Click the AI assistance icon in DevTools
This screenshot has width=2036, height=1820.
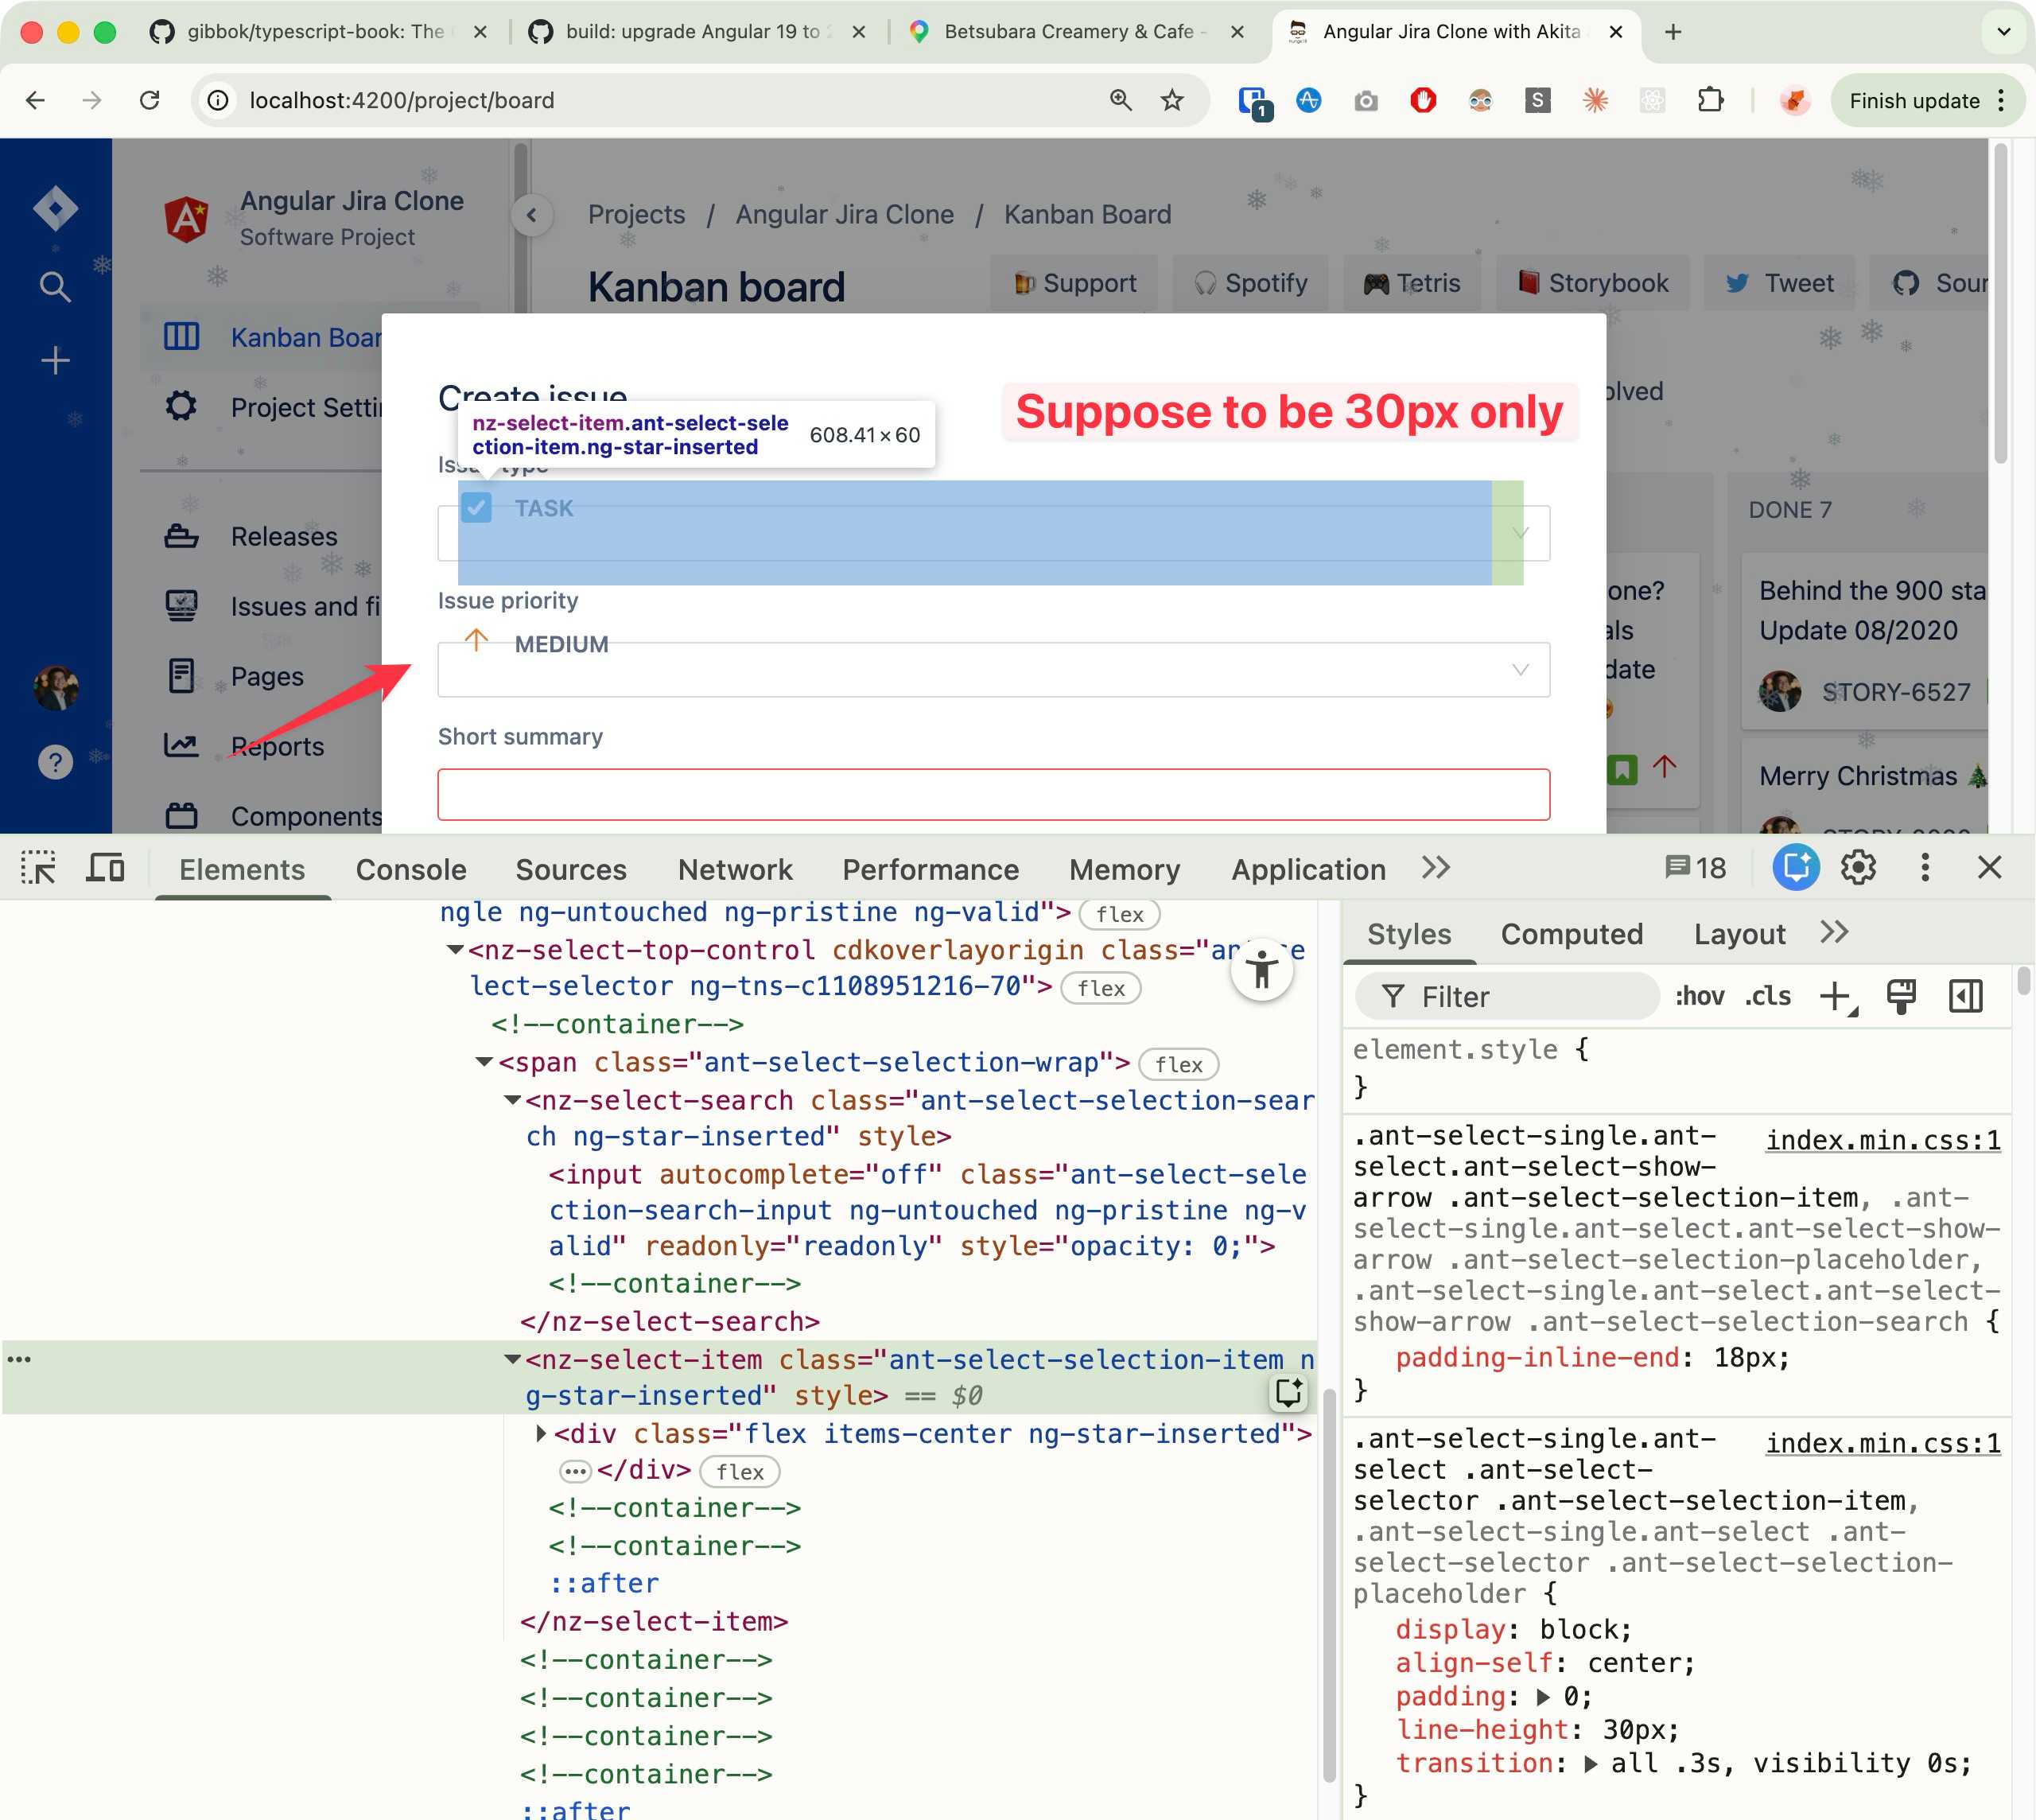coord(1795,868)
